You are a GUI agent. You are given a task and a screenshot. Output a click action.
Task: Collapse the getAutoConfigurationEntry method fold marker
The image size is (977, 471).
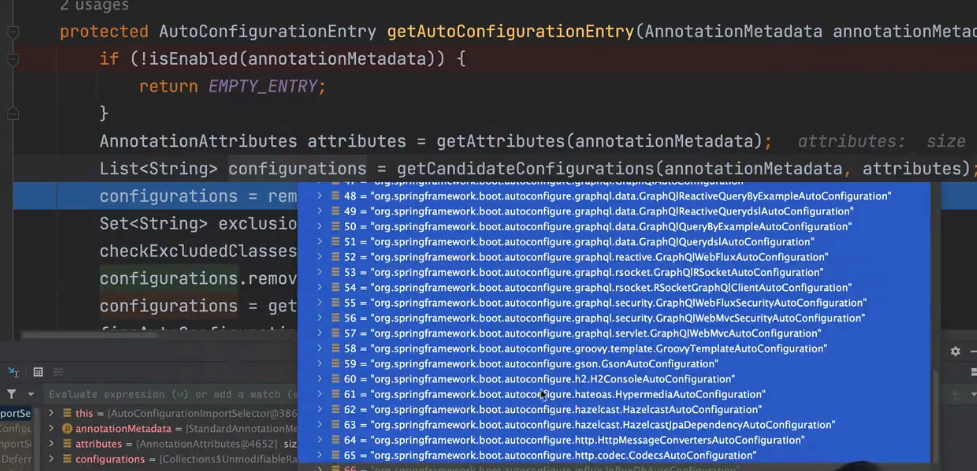pyautogui.click(x=13, y=31)
